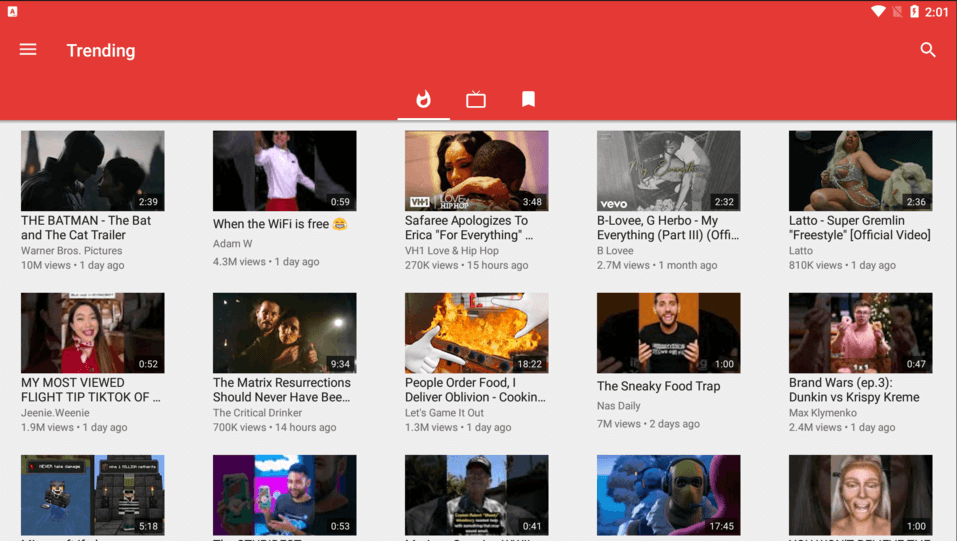Image resolution: width=957 pixels, height=541 pixels.
Task: Open MY MOST VIEWED FLIGHT TIP video
Action: [x=93, y=333]
